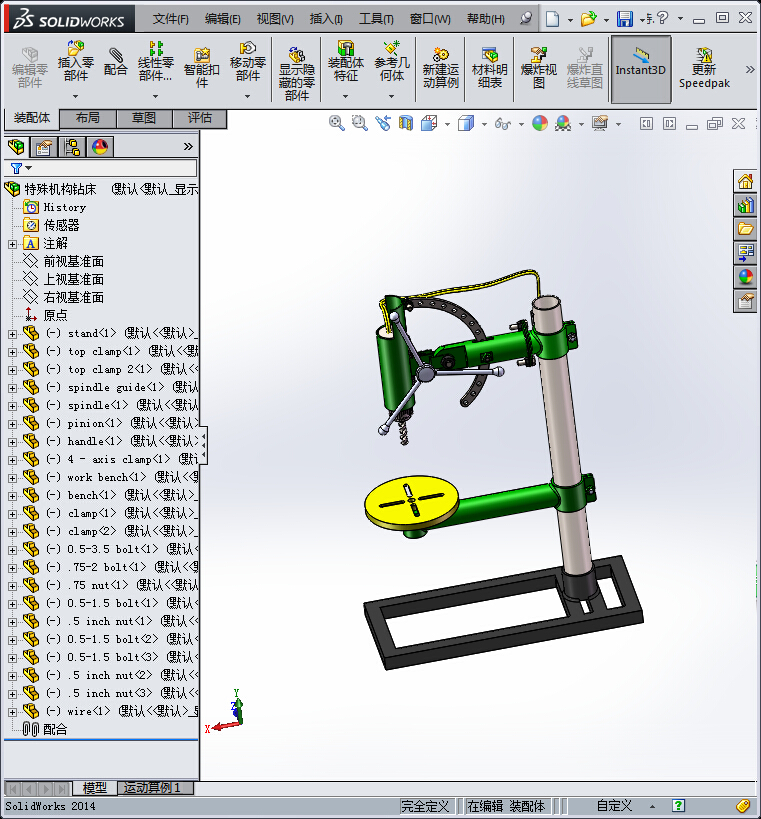761x819 pixels.
Task: Create New Motion Study (新建运动算例)
Action: pyautogui.click(x=441, y=67)
